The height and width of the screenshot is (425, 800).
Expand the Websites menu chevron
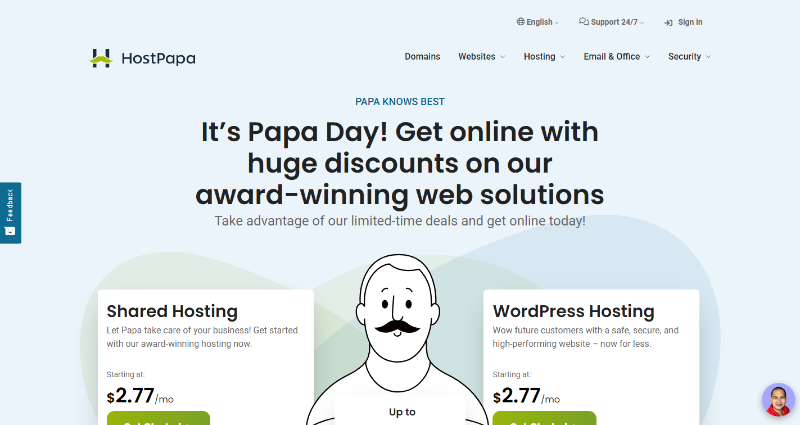503,57
